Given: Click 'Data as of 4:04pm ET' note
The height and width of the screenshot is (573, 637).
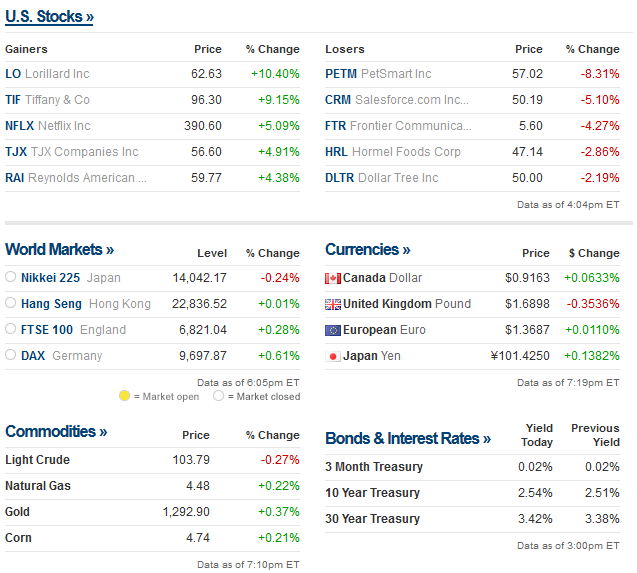Looking at the screenshot, I should coord(568,205).
